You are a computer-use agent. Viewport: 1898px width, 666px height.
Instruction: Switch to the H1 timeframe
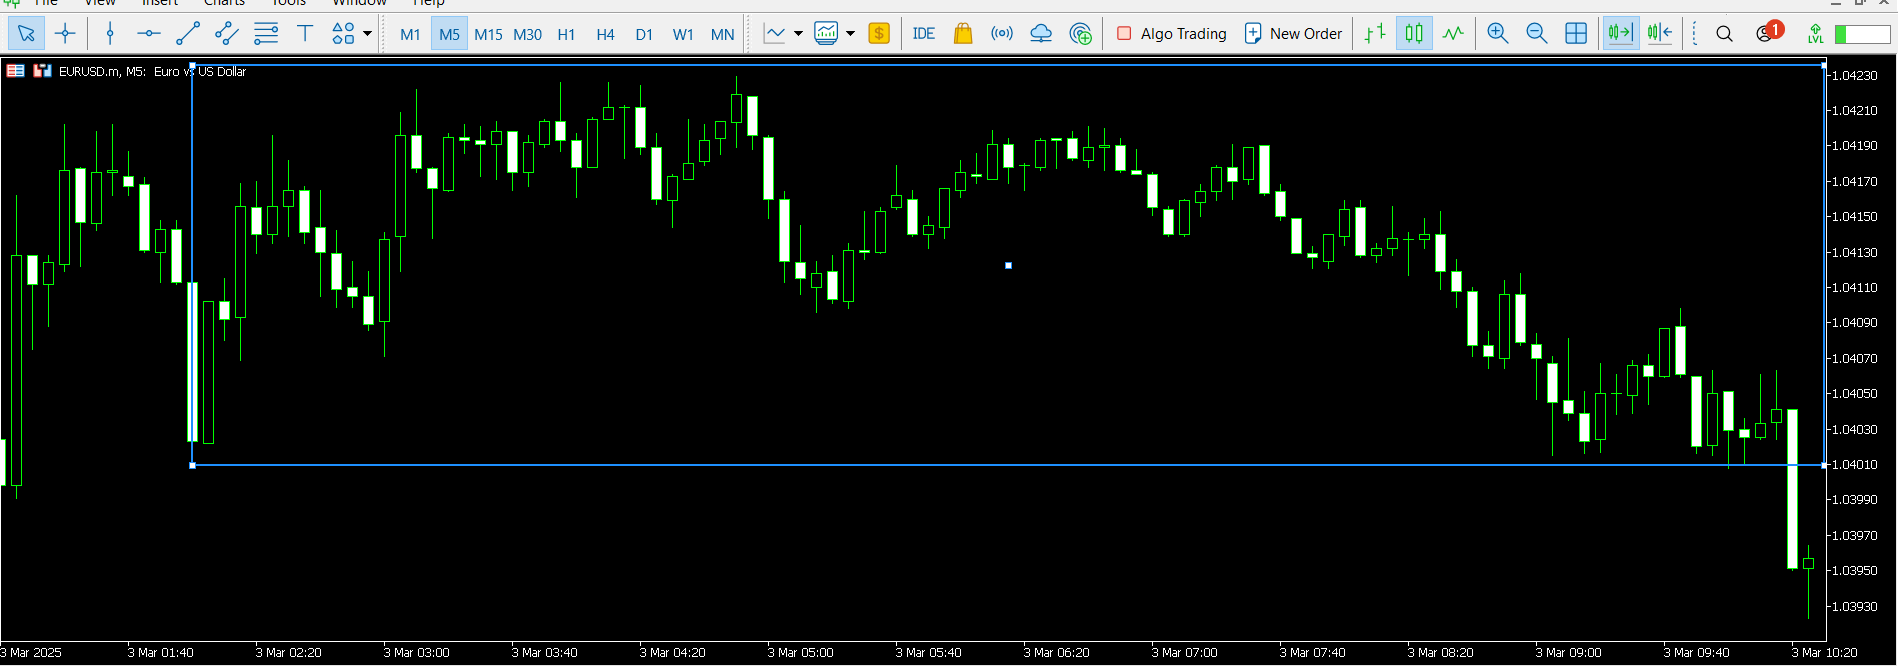[x=566, y=34]
